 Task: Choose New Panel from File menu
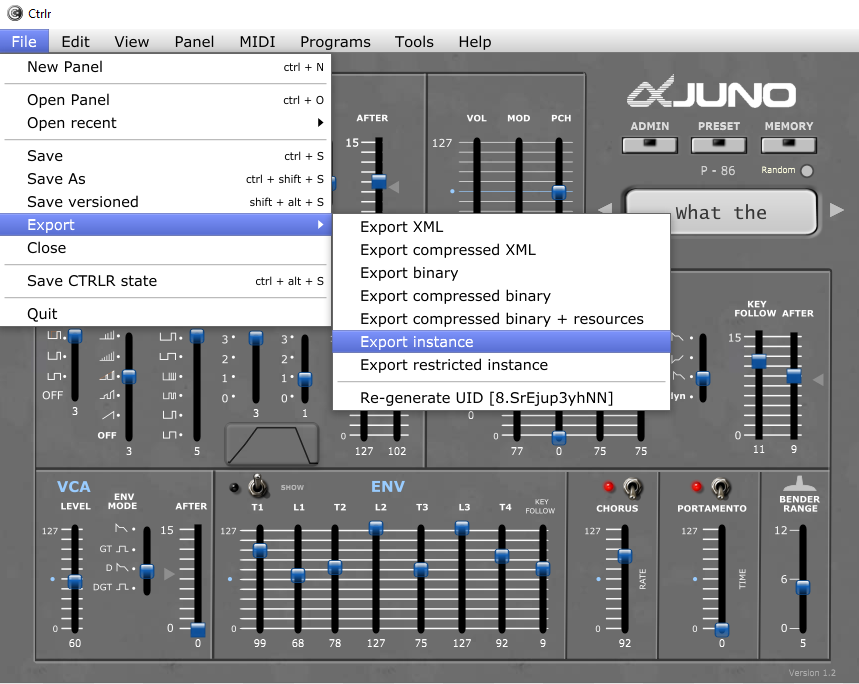[165, 67]
